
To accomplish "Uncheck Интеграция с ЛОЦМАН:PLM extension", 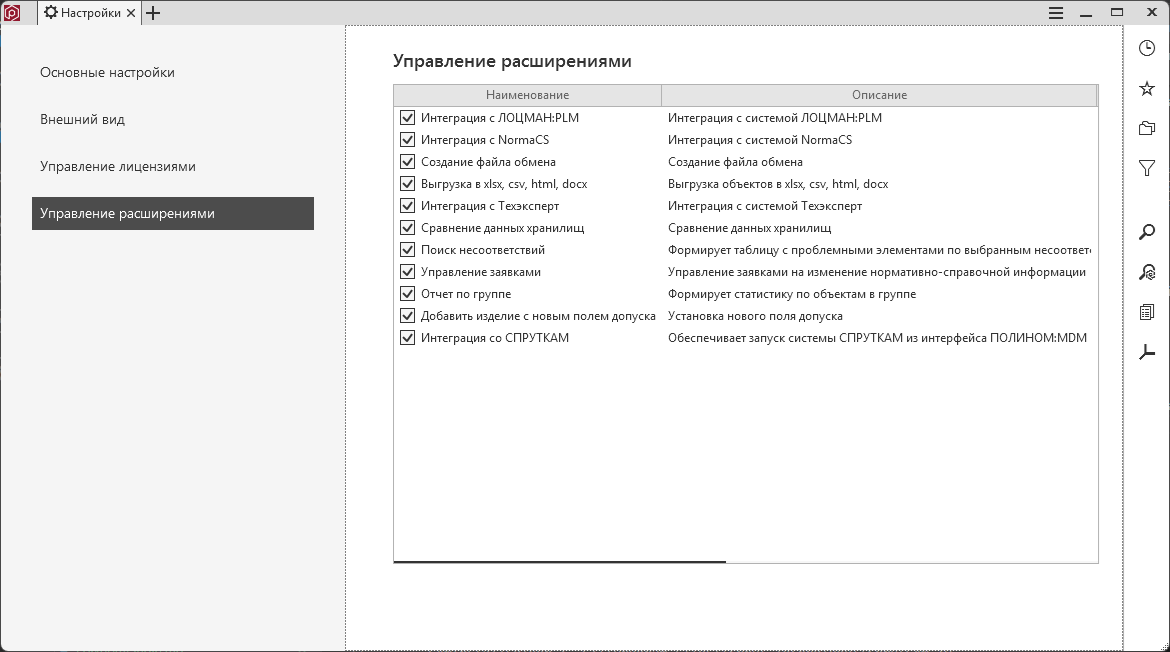I will [x=407, y=118].
